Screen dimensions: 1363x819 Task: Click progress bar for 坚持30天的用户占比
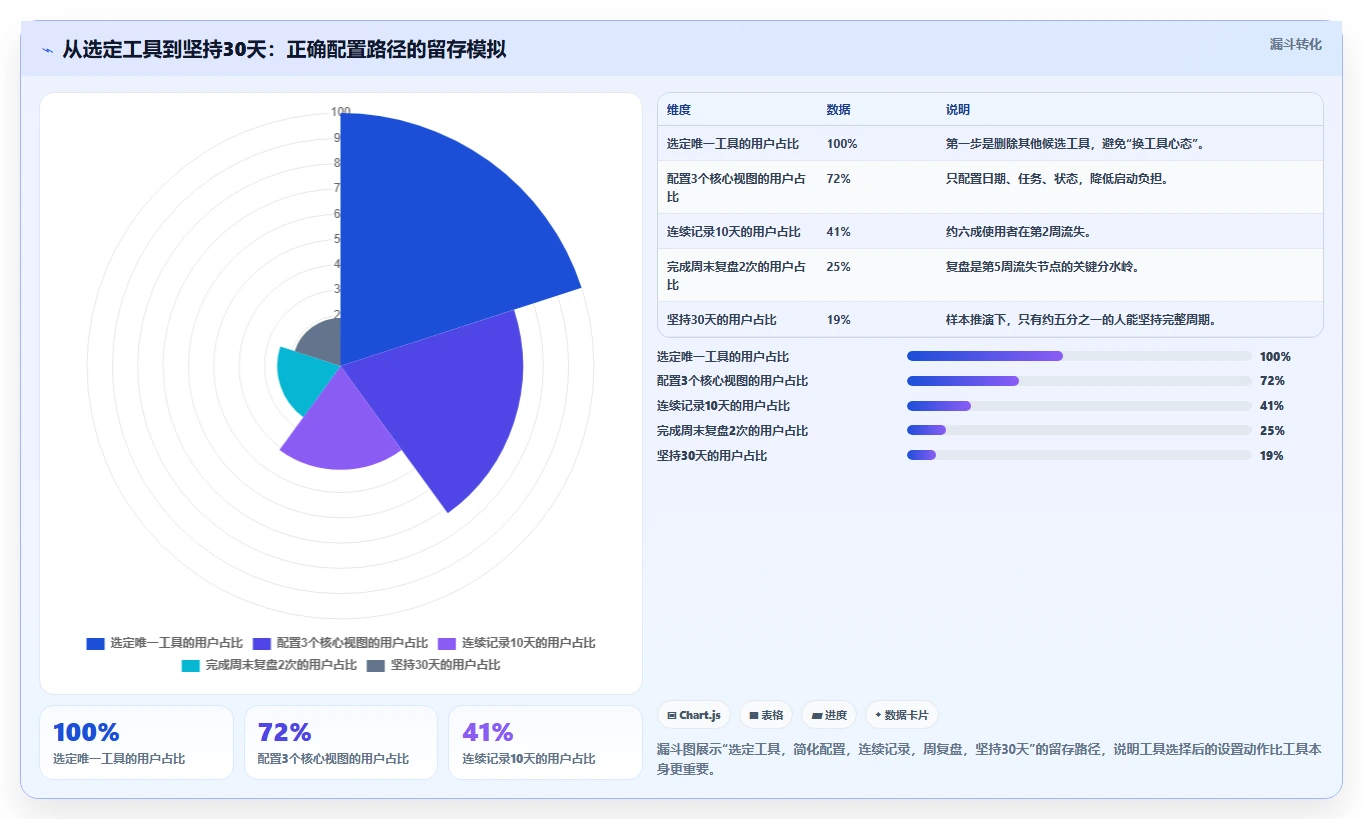(1079, 455)
